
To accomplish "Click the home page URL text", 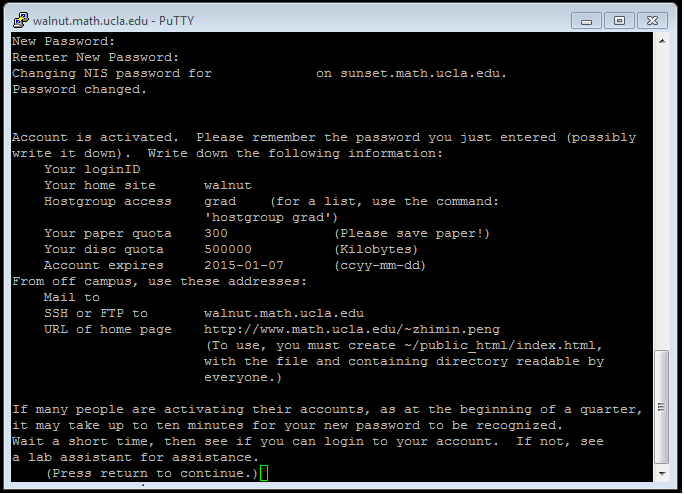I will (x=352, y=329).
